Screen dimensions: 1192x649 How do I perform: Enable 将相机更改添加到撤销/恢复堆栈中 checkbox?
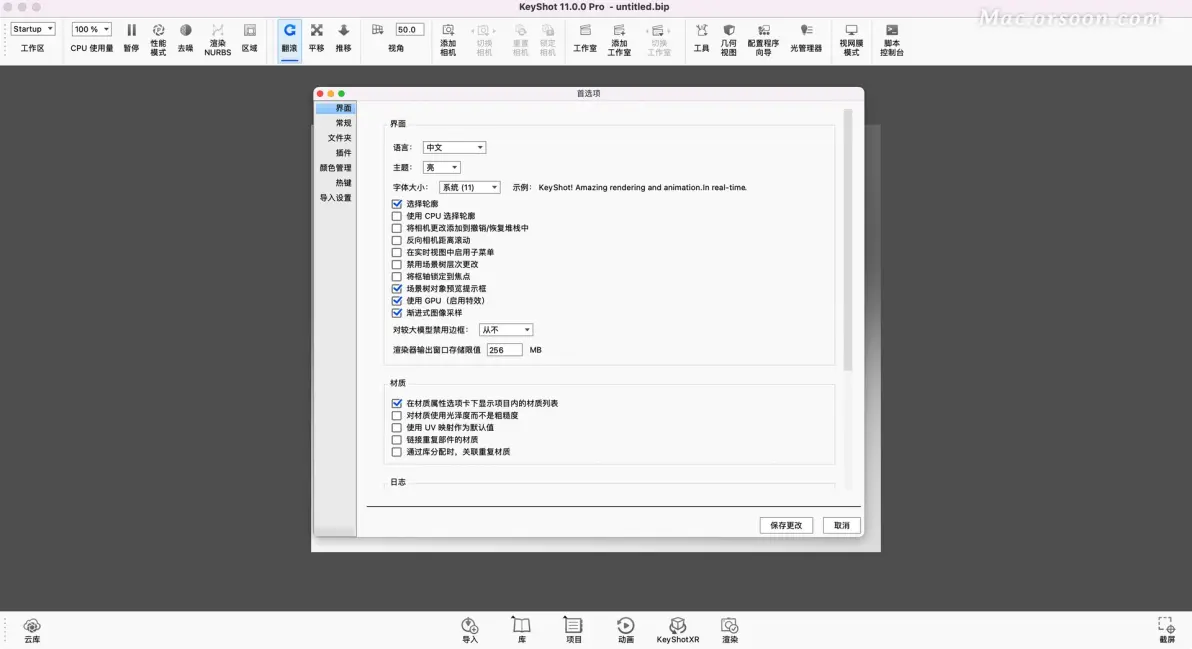coord(397,228)
